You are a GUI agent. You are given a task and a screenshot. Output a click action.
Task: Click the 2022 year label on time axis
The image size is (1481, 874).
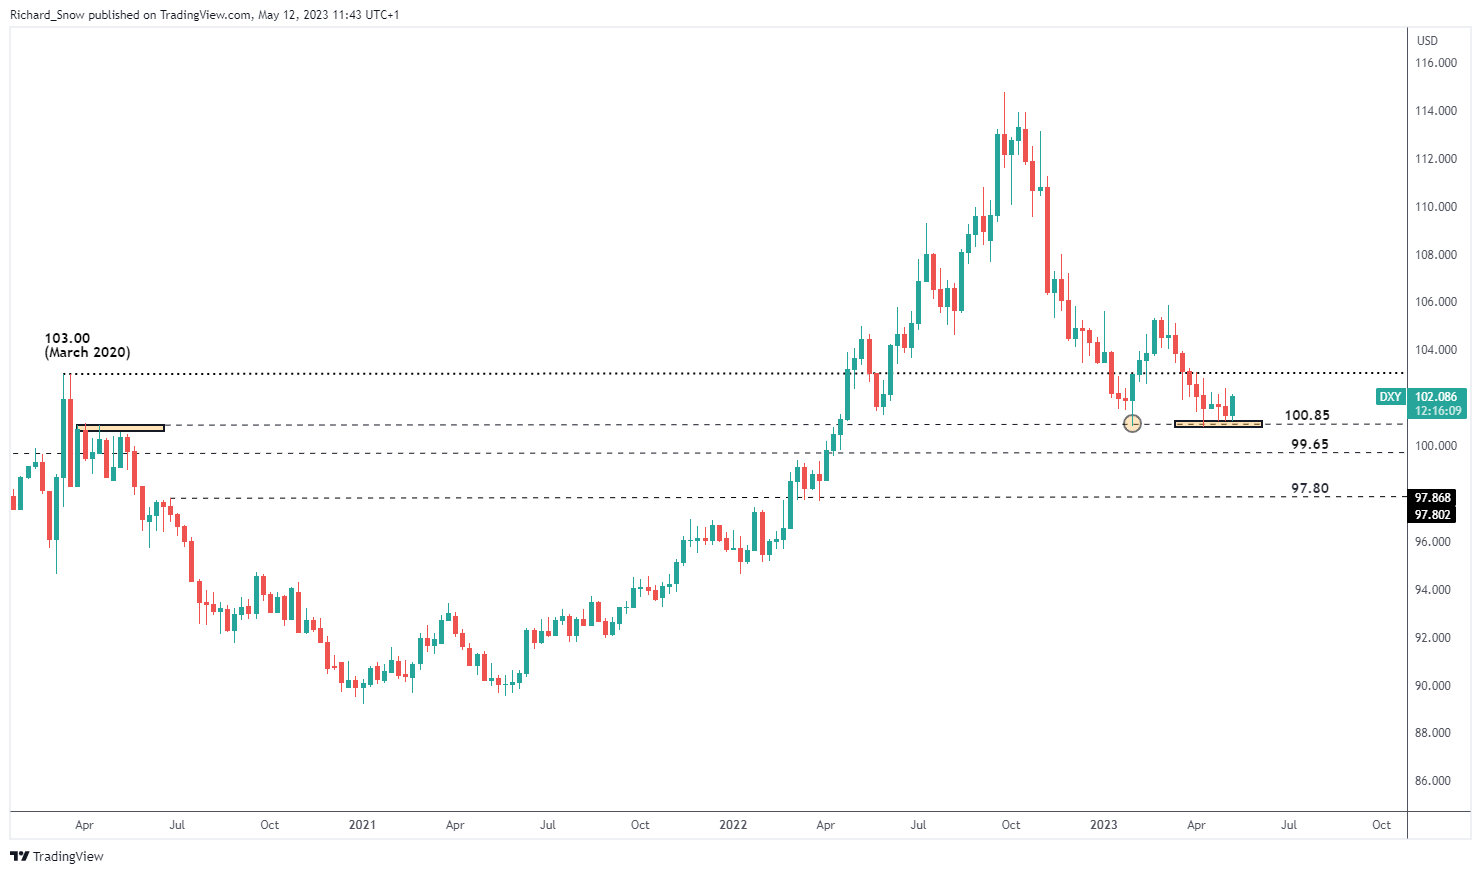(733, 825)
